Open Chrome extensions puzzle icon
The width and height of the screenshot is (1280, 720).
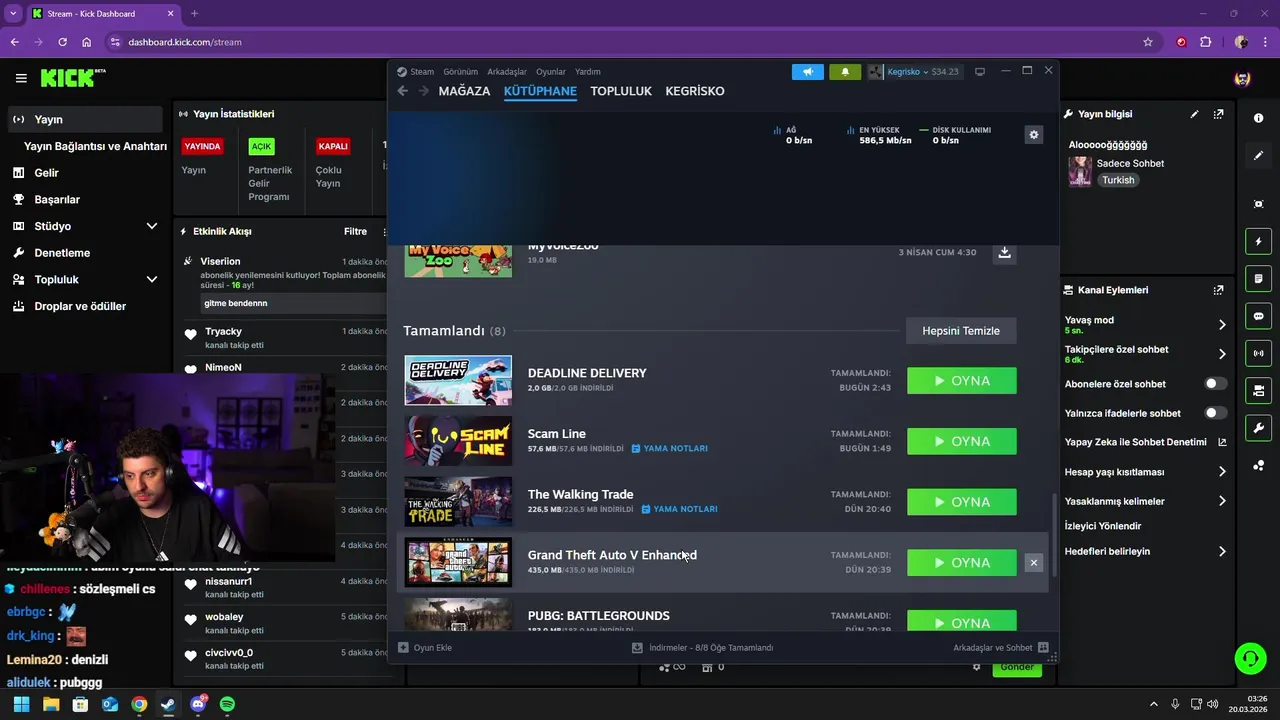(x=1205, y=42)
